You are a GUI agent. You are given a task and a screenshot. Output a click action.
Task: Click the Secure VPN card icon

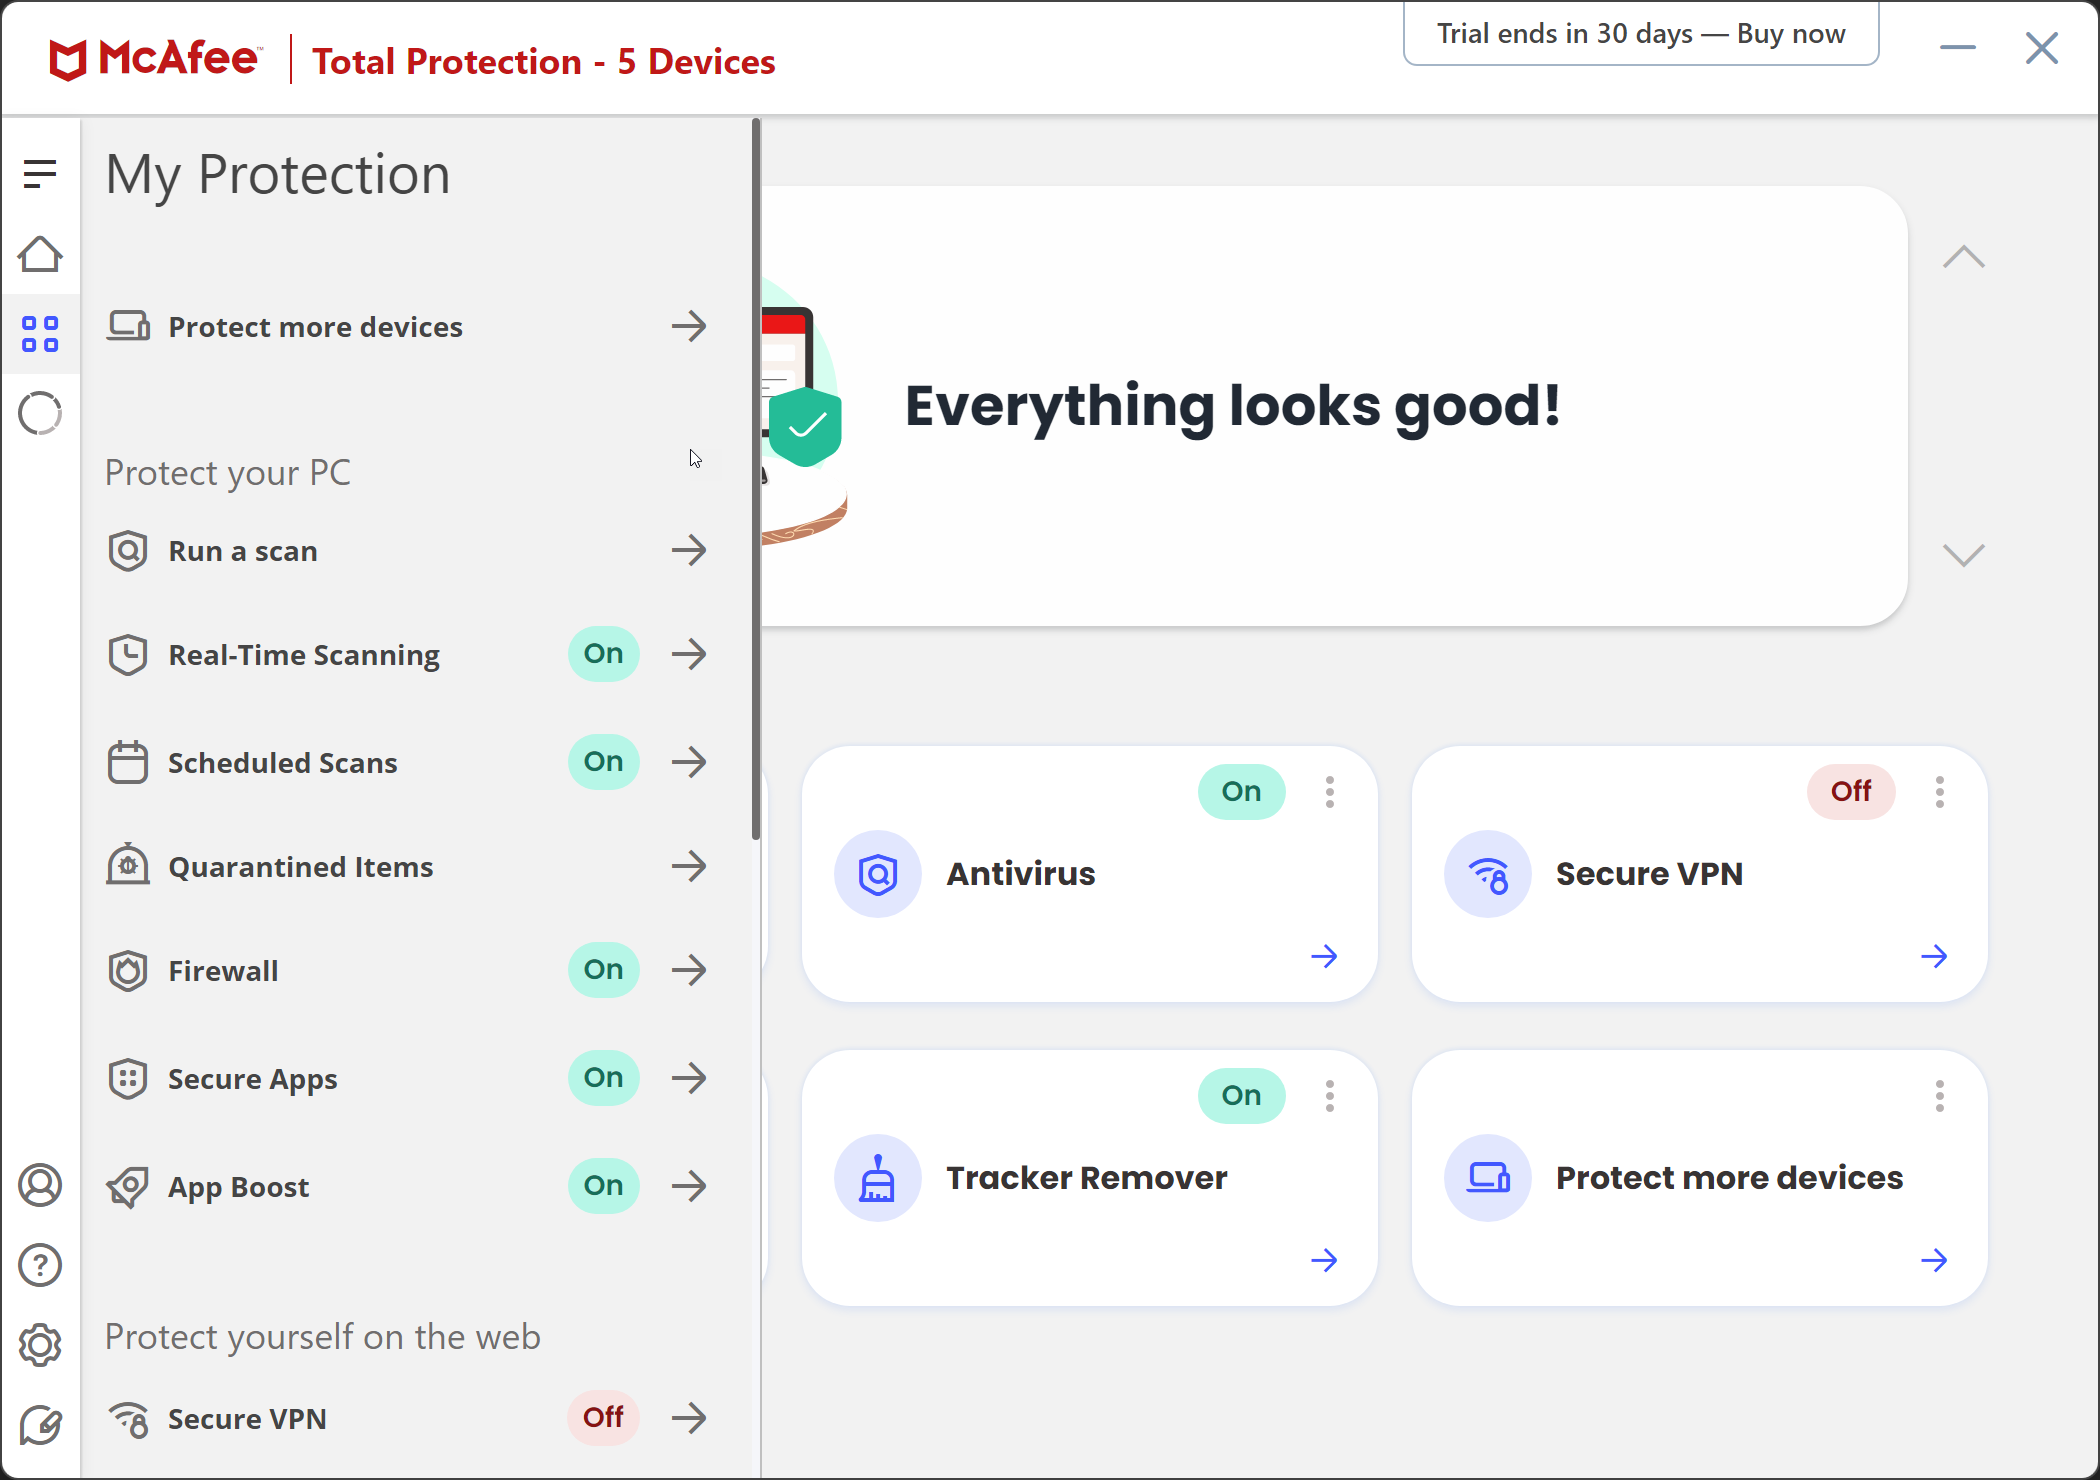pyautogui.click(x=1488, y=874)
